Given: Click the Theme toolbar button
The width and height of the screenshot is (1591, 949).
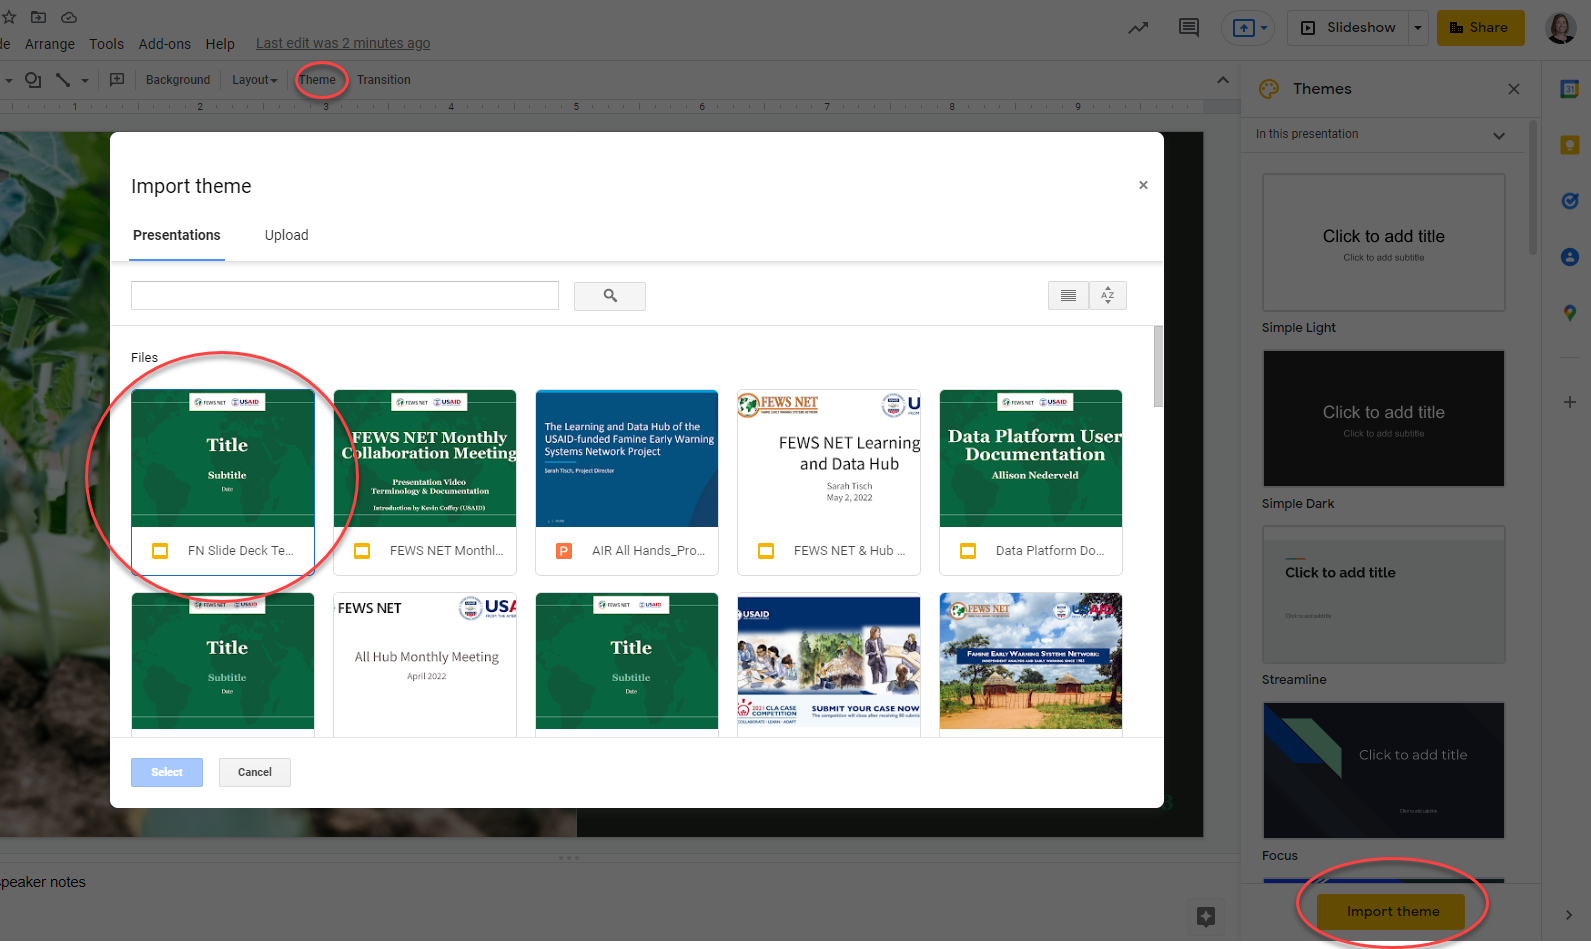Looking at the screenshot, I should (317, 80).
